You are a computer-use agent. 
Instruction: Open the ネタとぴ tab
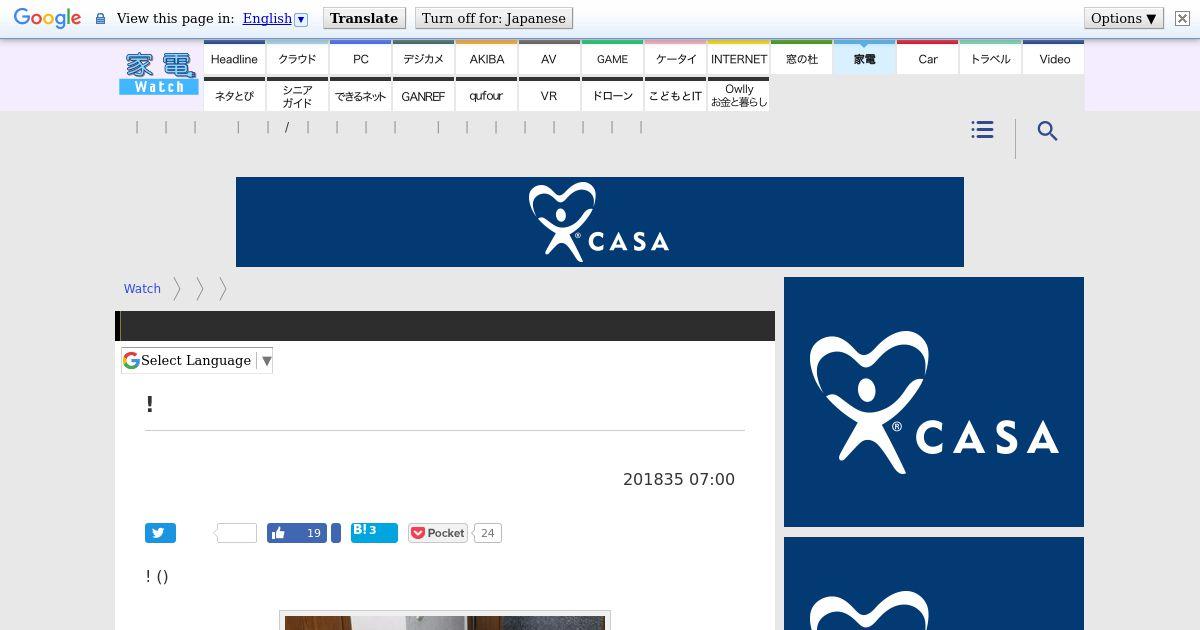point(234,95)
